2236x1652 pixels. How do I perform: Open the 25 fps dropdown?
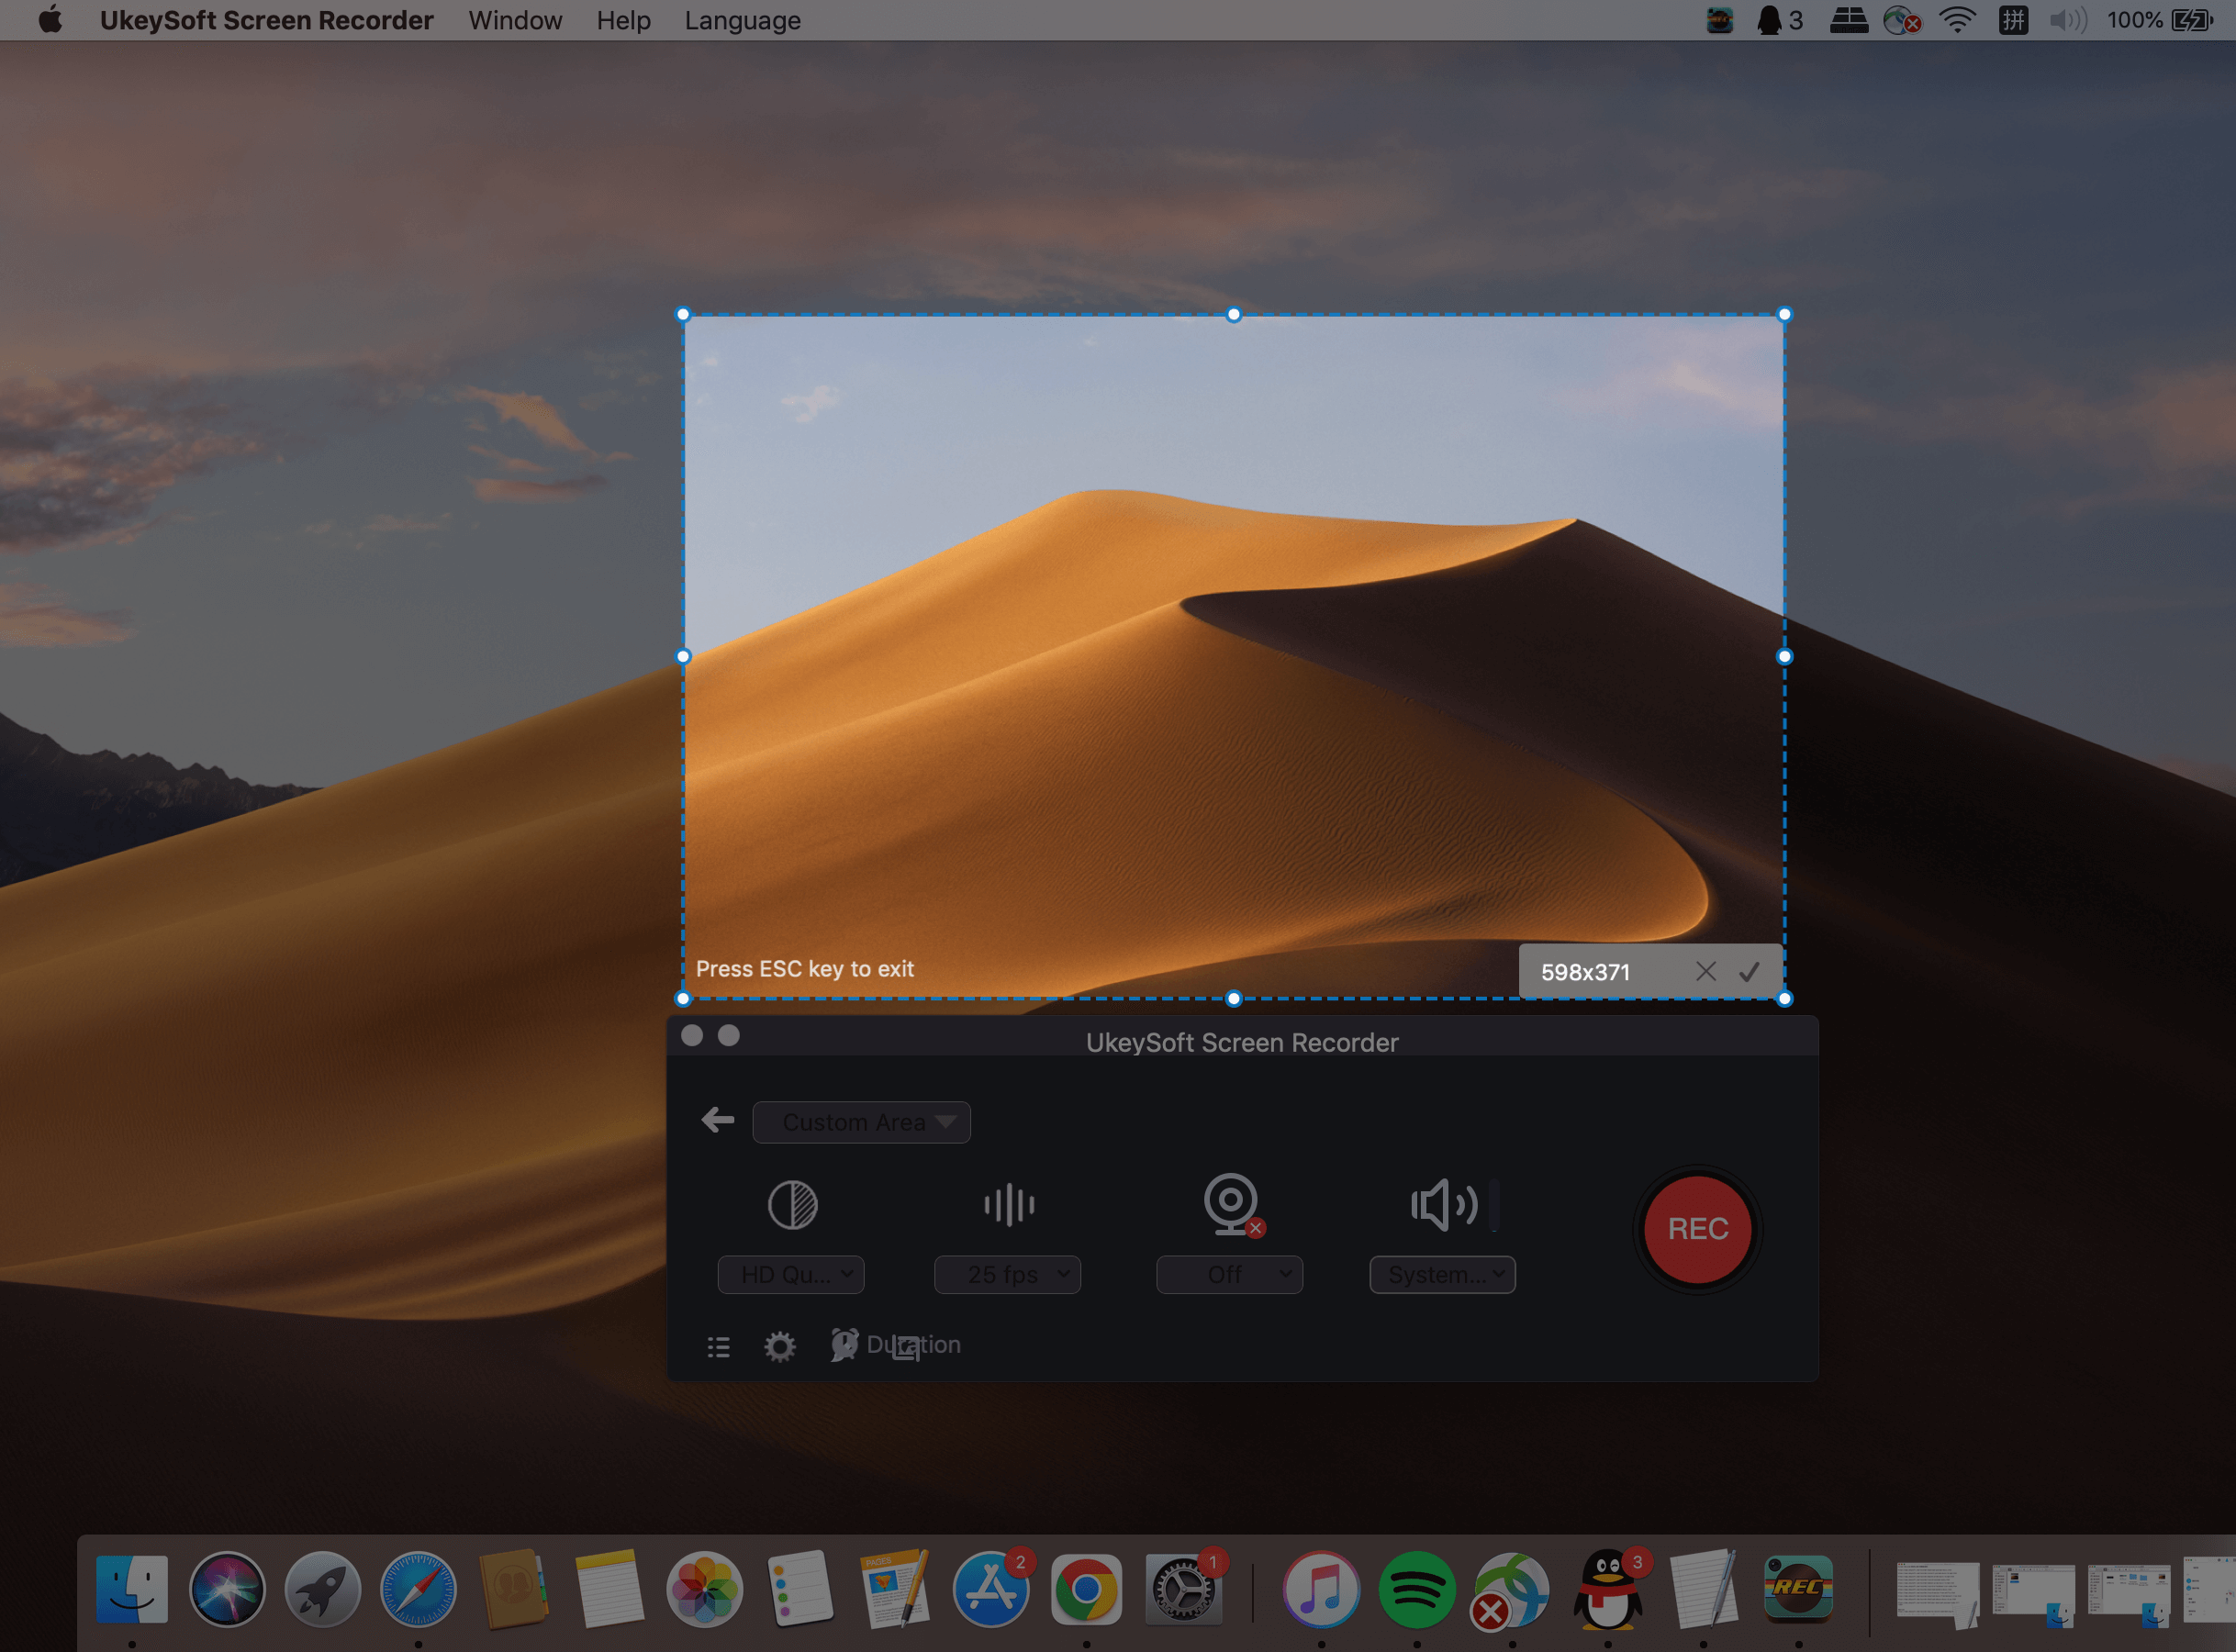(x=1007, y=1274)
